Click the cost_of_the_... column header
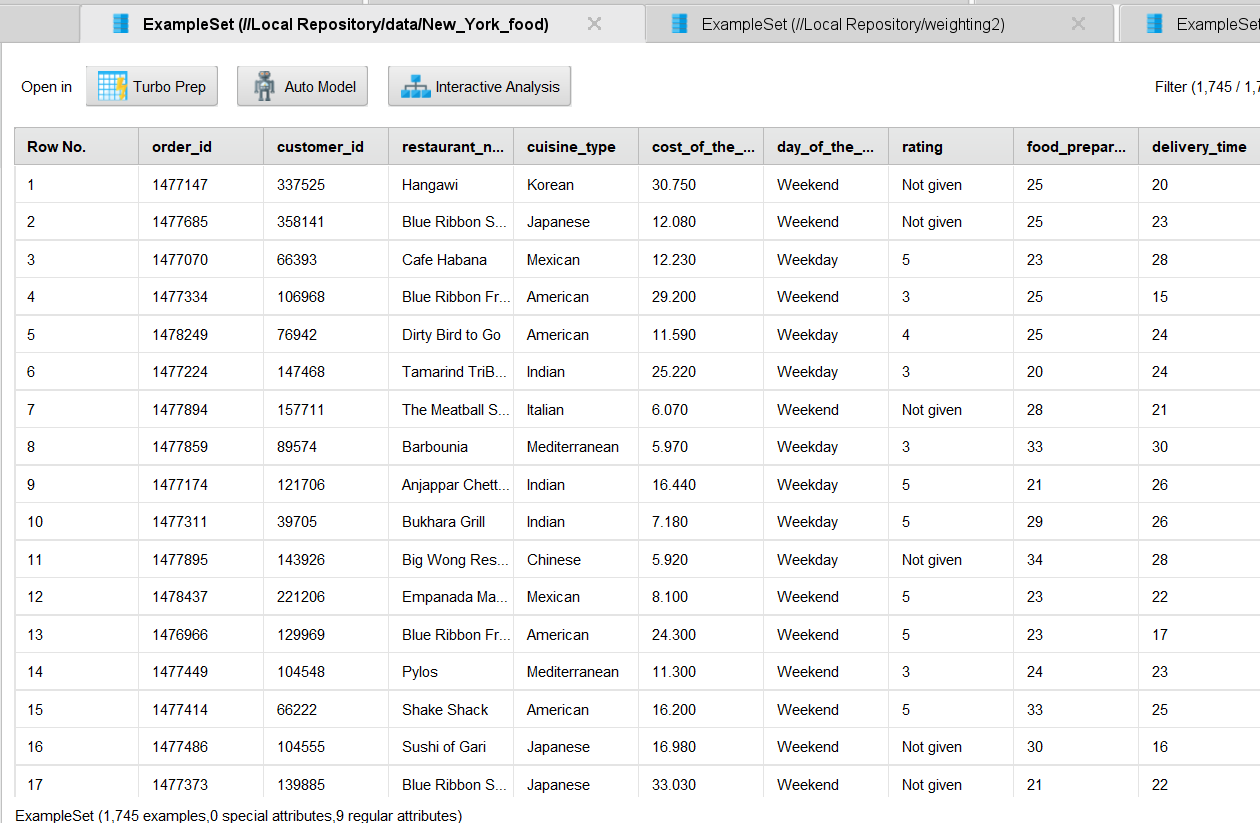 click(x=701, y=147)
